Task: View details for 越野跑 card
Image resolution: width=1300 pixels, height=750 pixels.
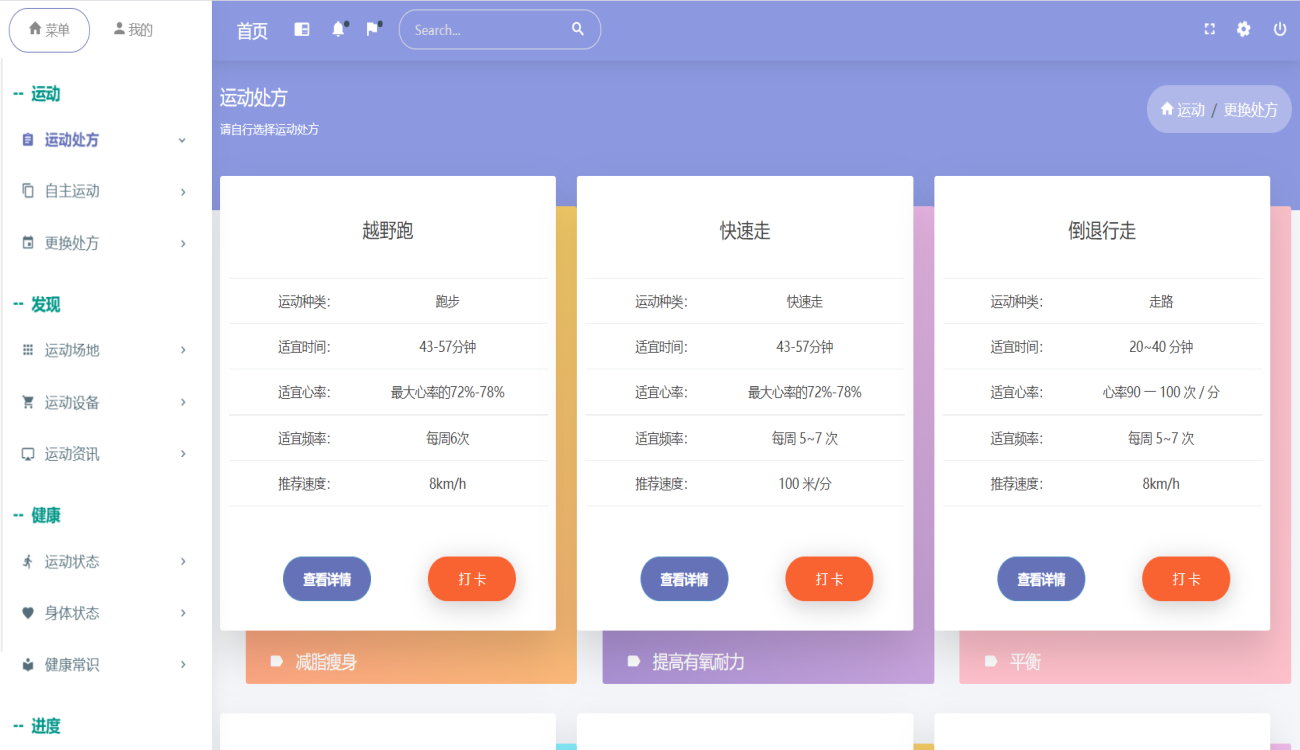Action: coord(327,579)
